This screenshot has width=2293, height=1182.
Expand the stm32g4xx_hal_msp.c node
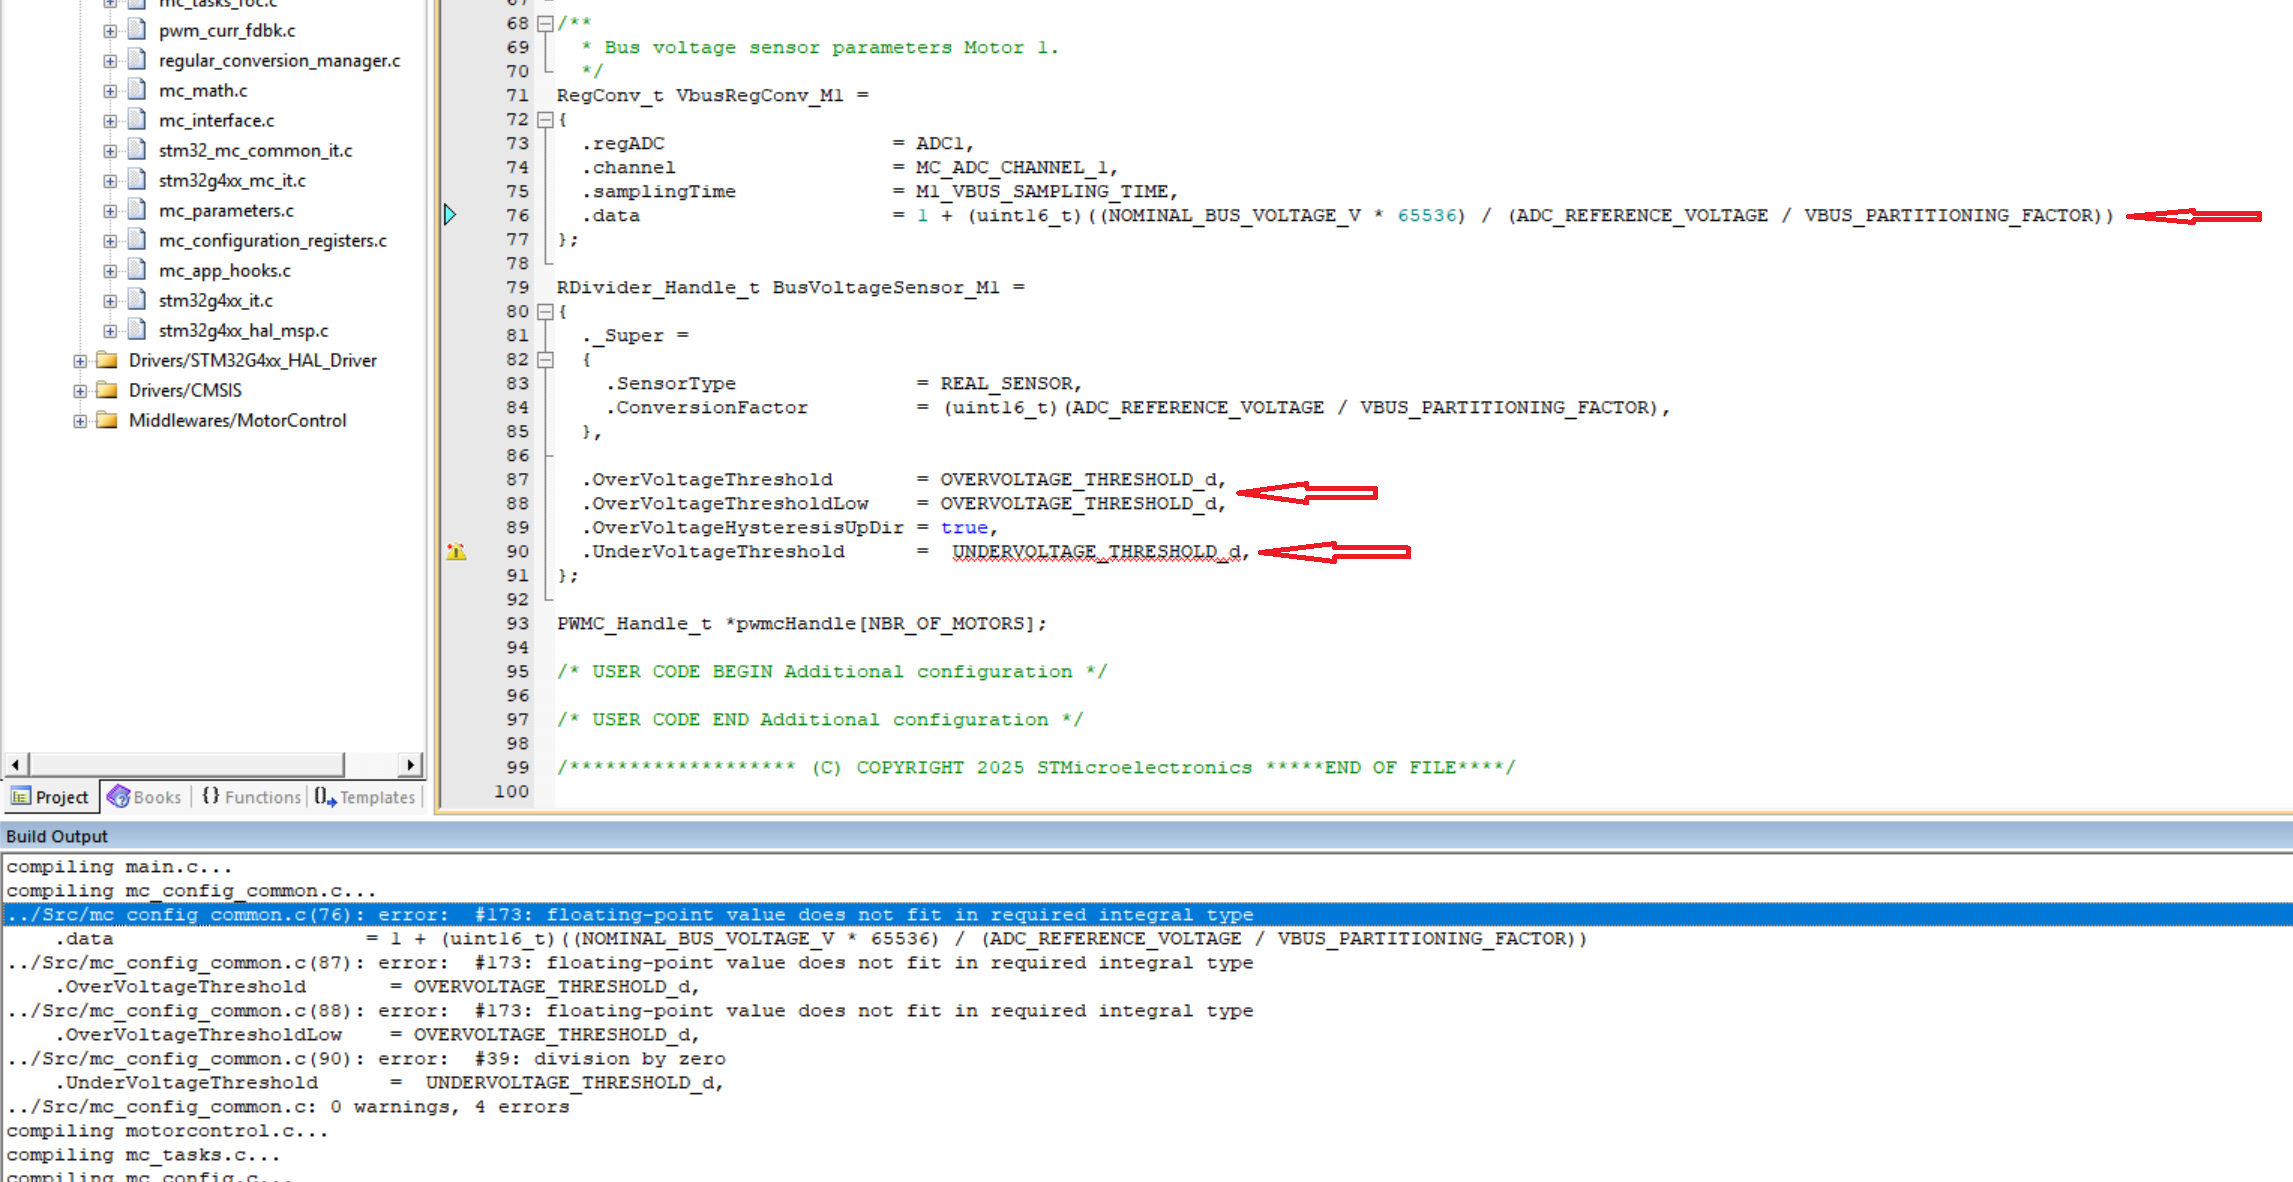(x=110, y=330)
